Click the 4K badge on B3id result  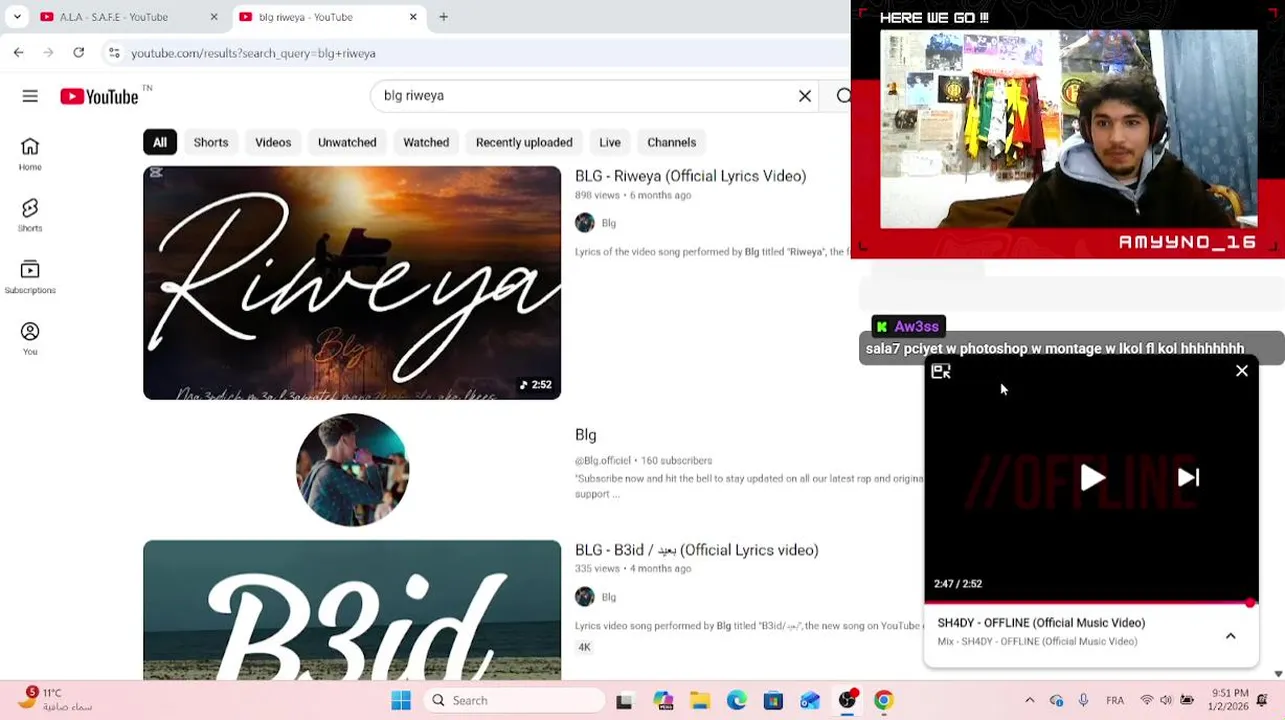click(x=584, y=647)
